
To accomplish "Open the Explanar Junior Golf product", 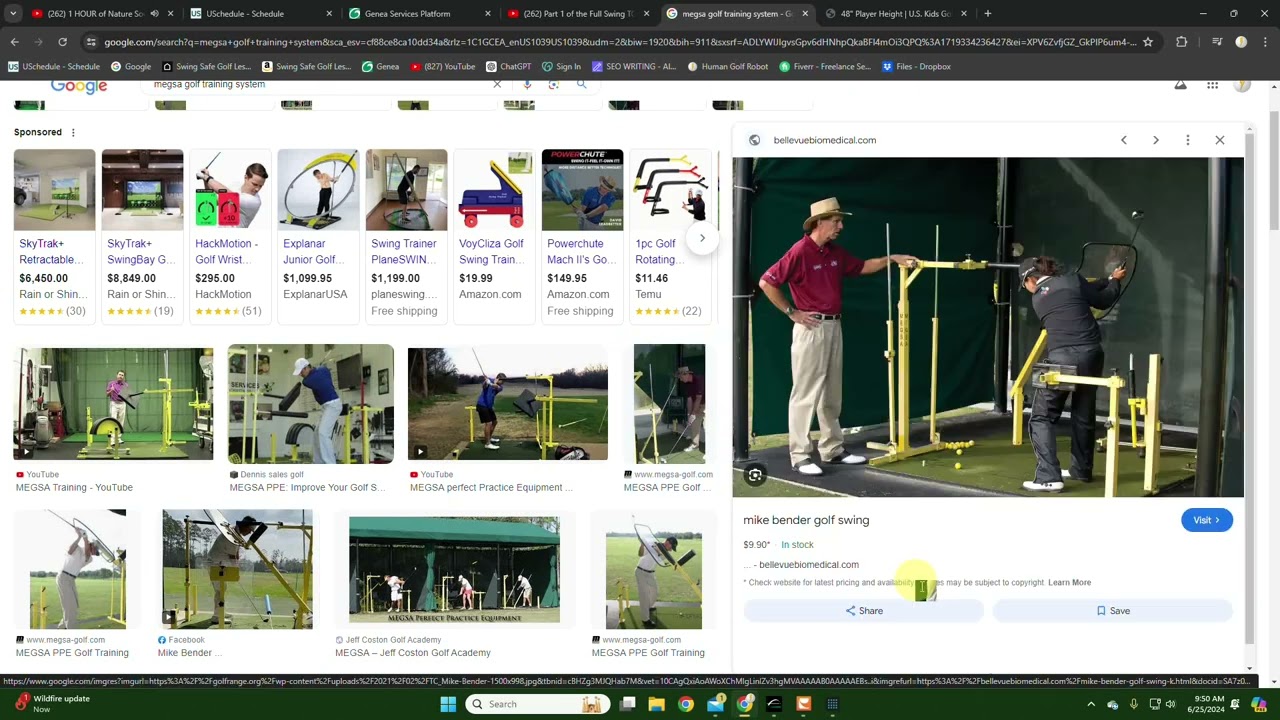I will (x=318, y=236).
